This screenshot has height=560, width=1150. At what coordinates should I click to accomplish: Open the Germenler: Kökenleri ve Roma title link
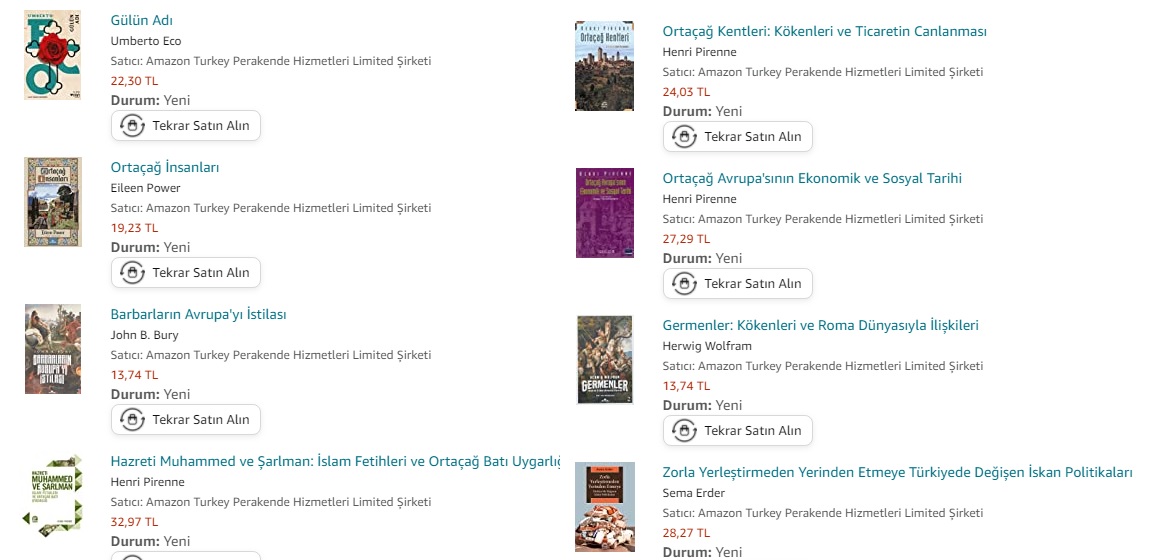tap(821, 325)
